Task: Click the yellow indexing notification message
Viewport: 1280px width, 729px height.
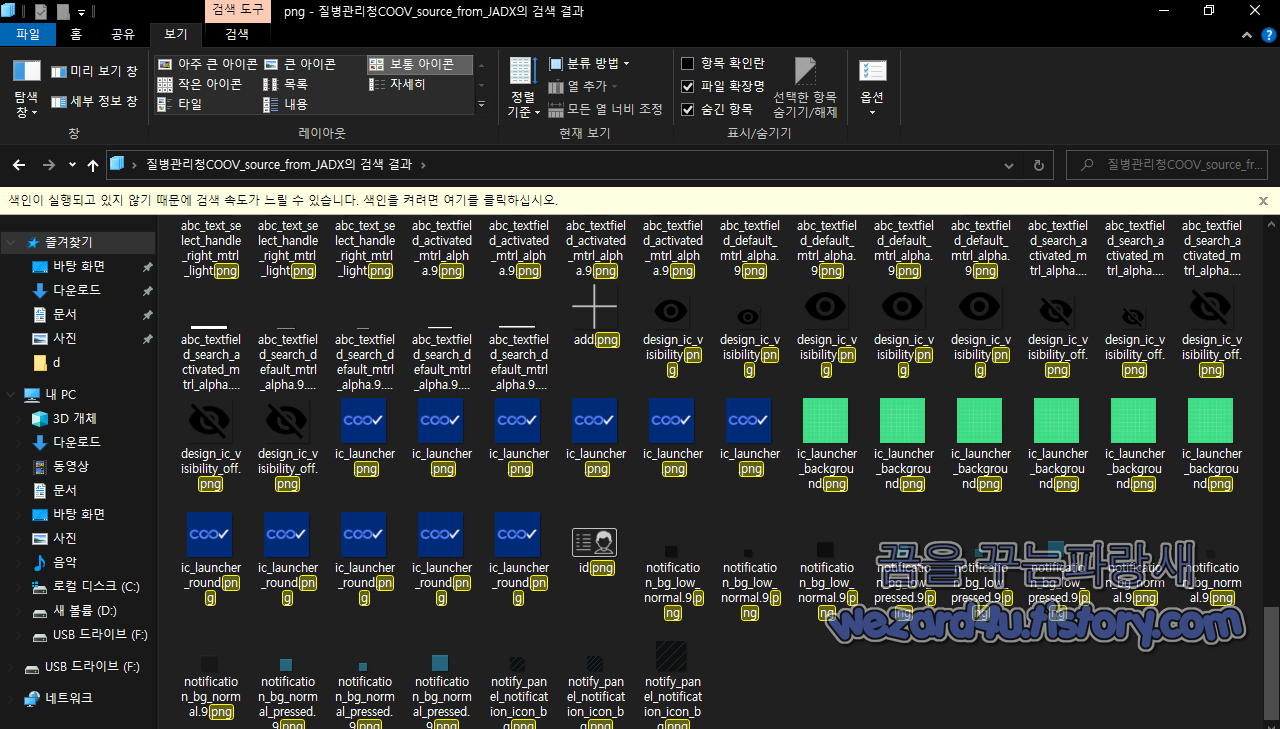Action: pos(283,200)
